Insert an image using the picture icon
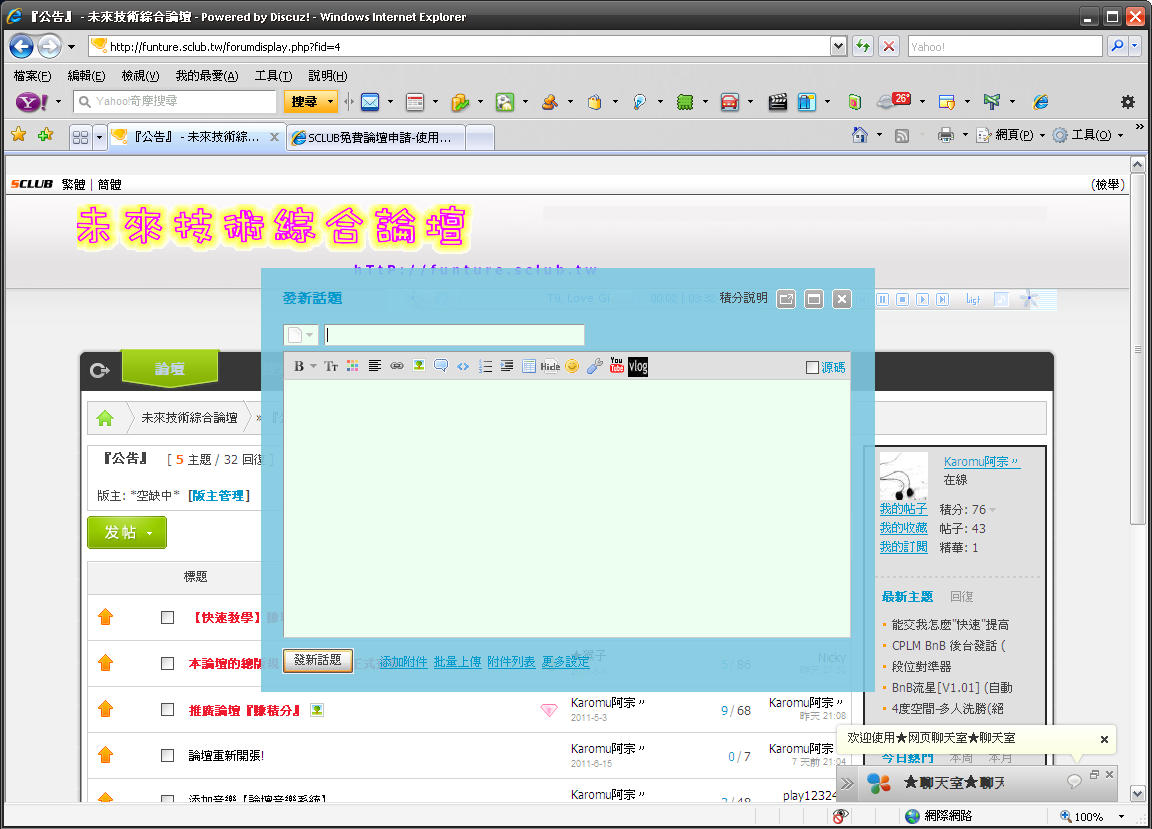 (x=419, y=366)
